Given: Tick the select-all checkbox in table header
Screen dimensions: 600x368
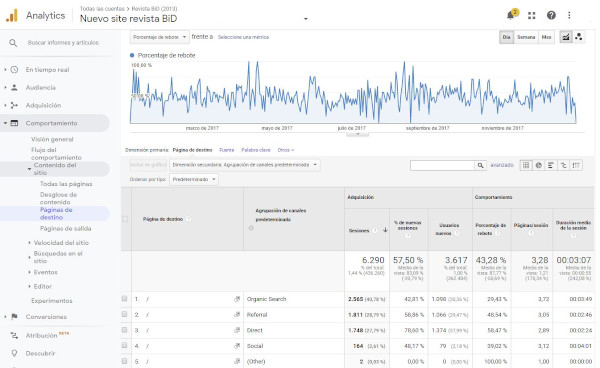Looking at the screenshot, I should [x=125, y=219].
